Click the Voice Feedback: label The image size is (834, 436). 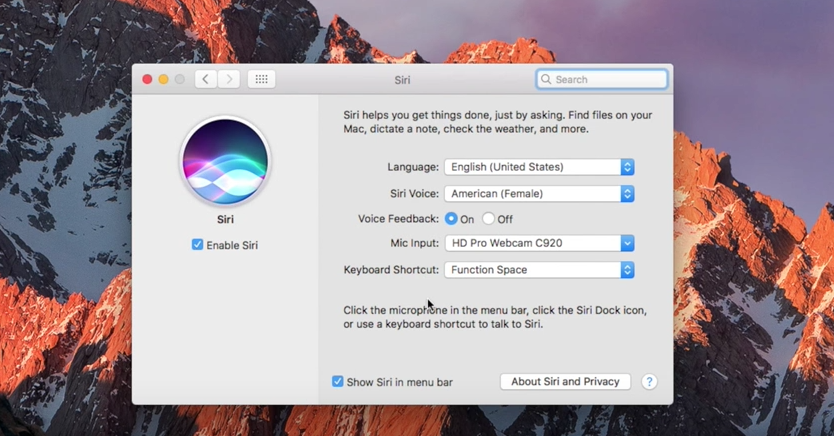point(398,219)
